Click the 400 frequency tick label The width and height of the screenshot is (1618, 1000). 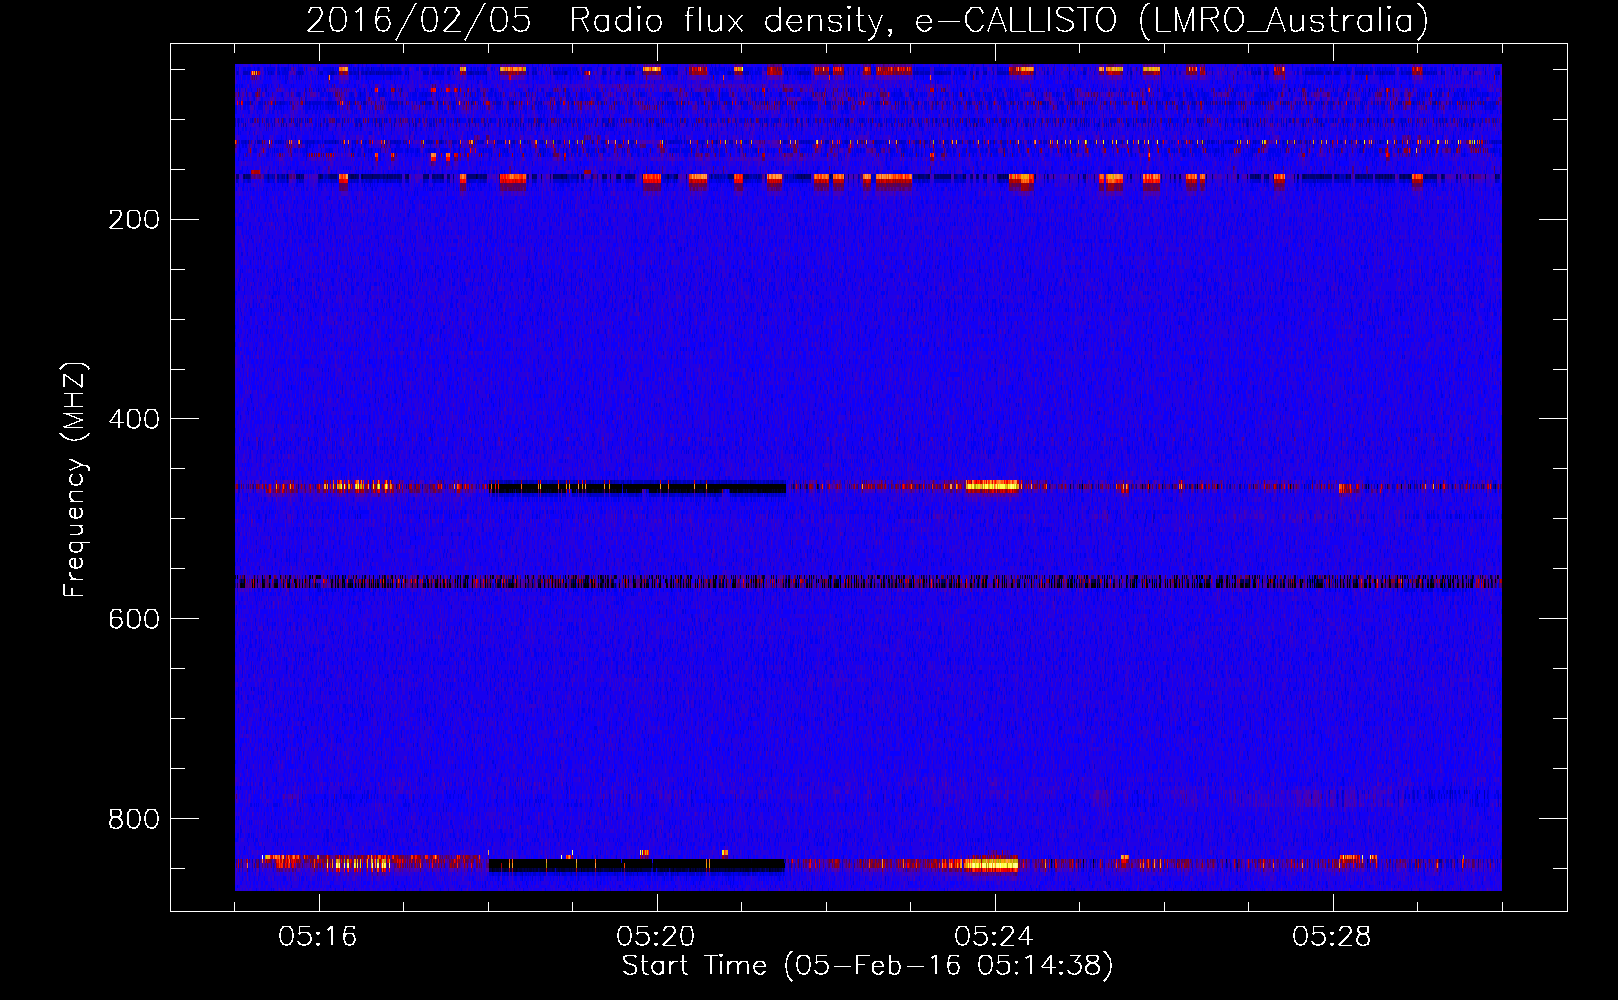(x=134, y=419)
